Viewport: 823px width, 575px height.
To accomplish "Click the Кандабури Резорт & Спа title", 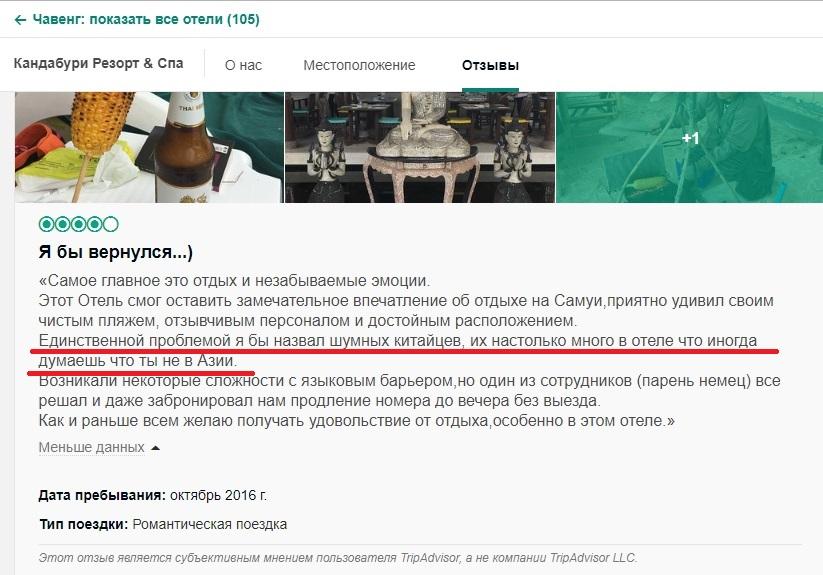I will pyautogui.click(x=98, y=63).
